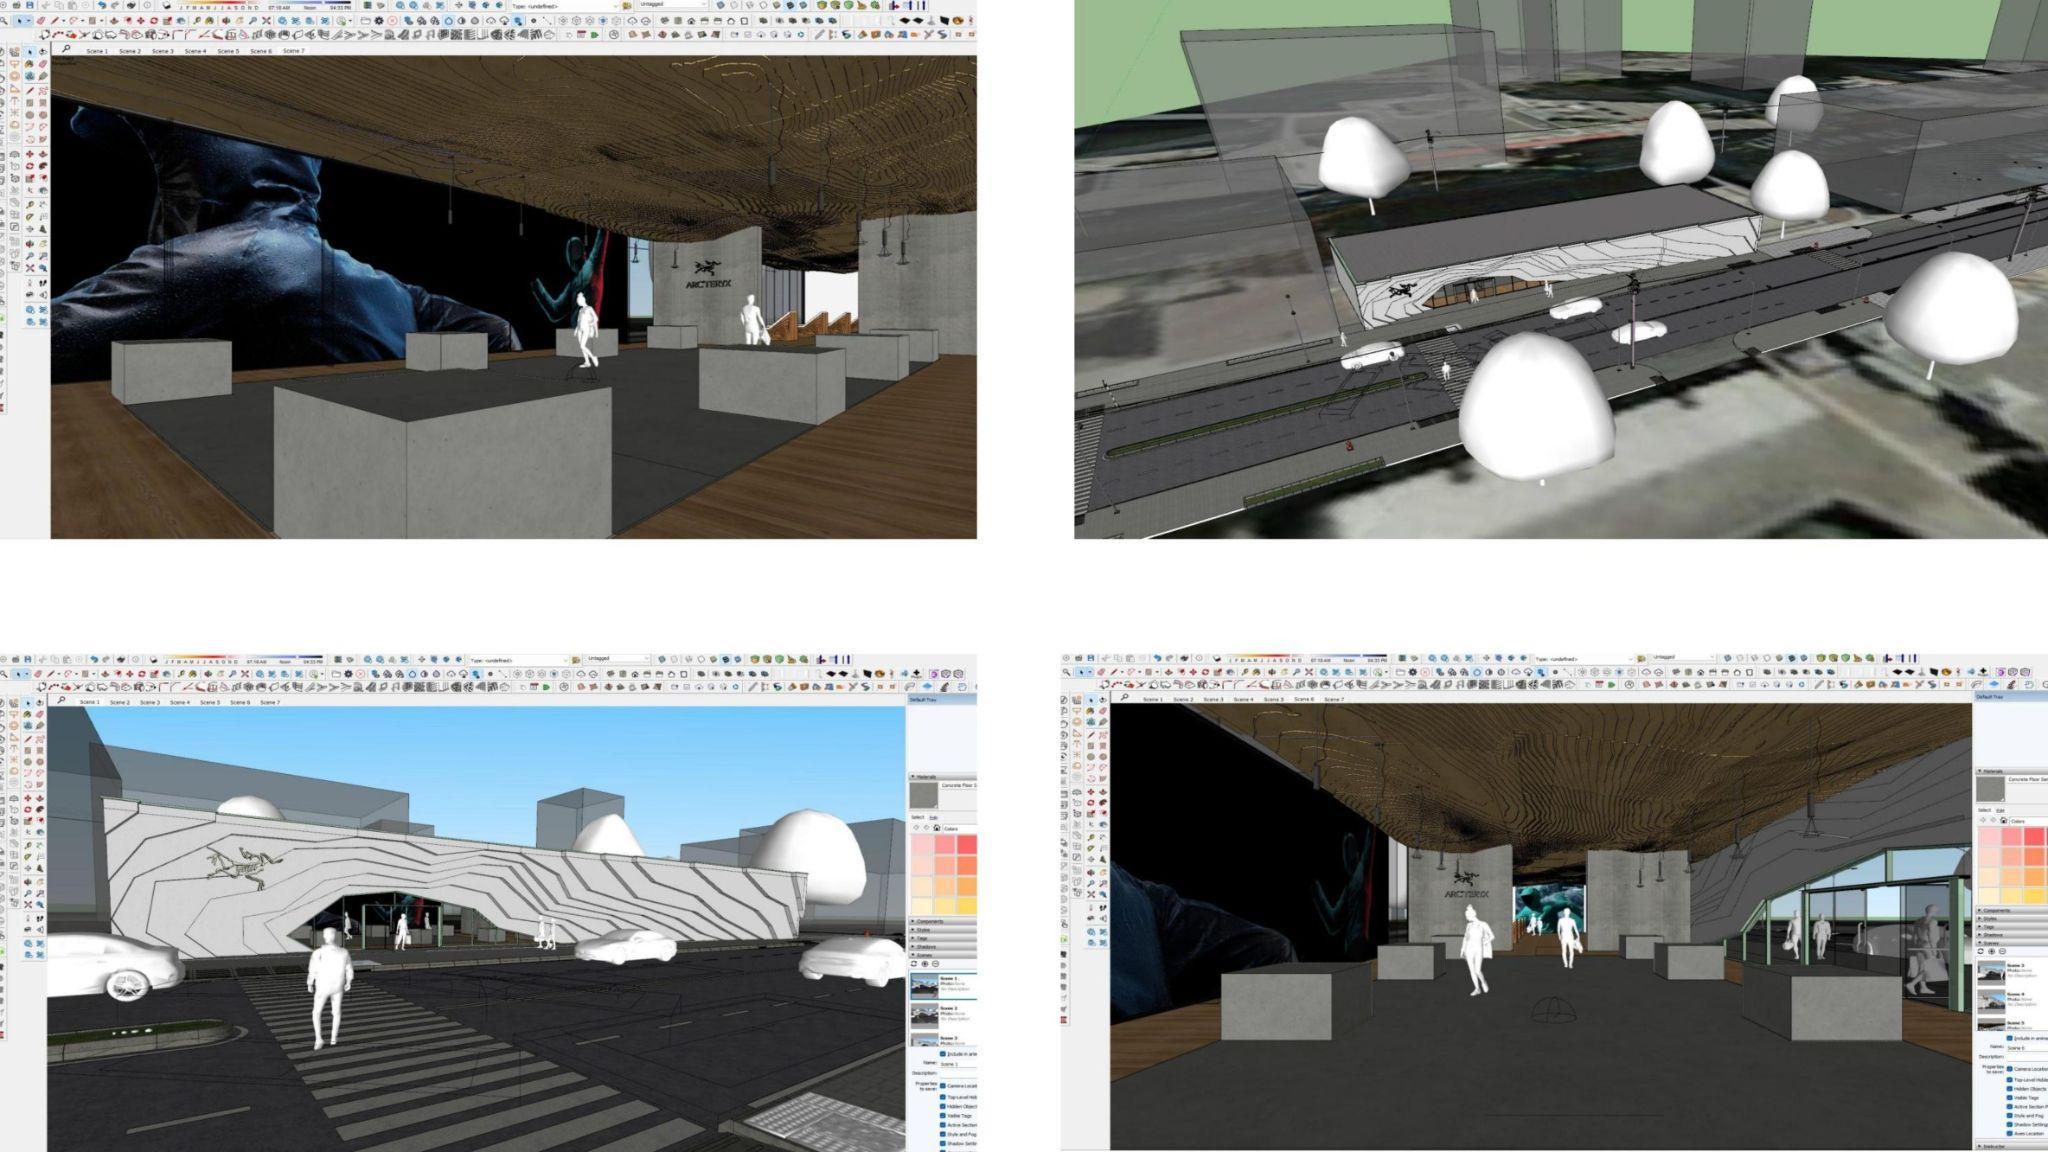Click the search magnifier icon left of the Scene 1 tab in the top-left window

[x=66, y=48]
